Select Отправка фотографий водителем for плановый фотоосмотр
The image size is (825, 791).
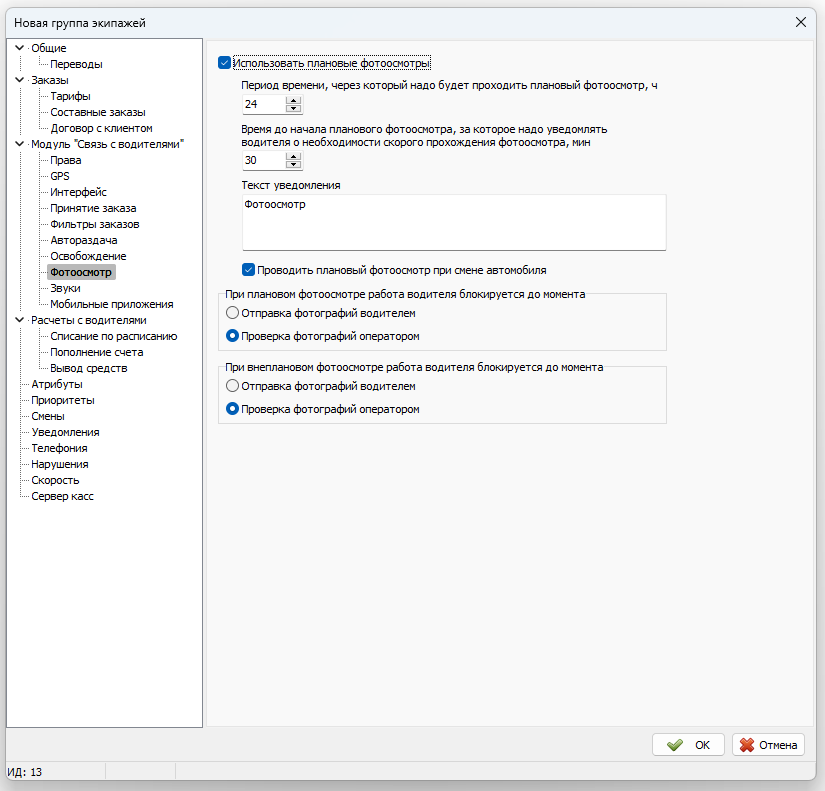pyautogui.click(x=232, y=313)
